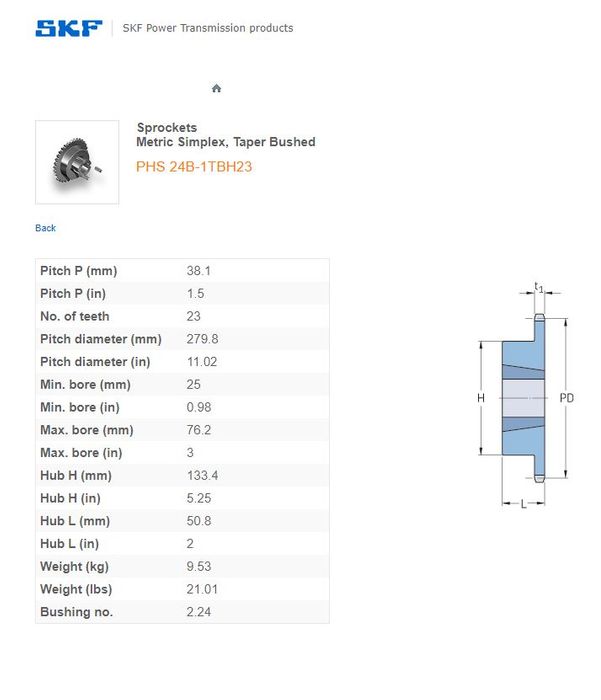
Task: Click the Bushing no. row label
Action: (x=76, y=612)
